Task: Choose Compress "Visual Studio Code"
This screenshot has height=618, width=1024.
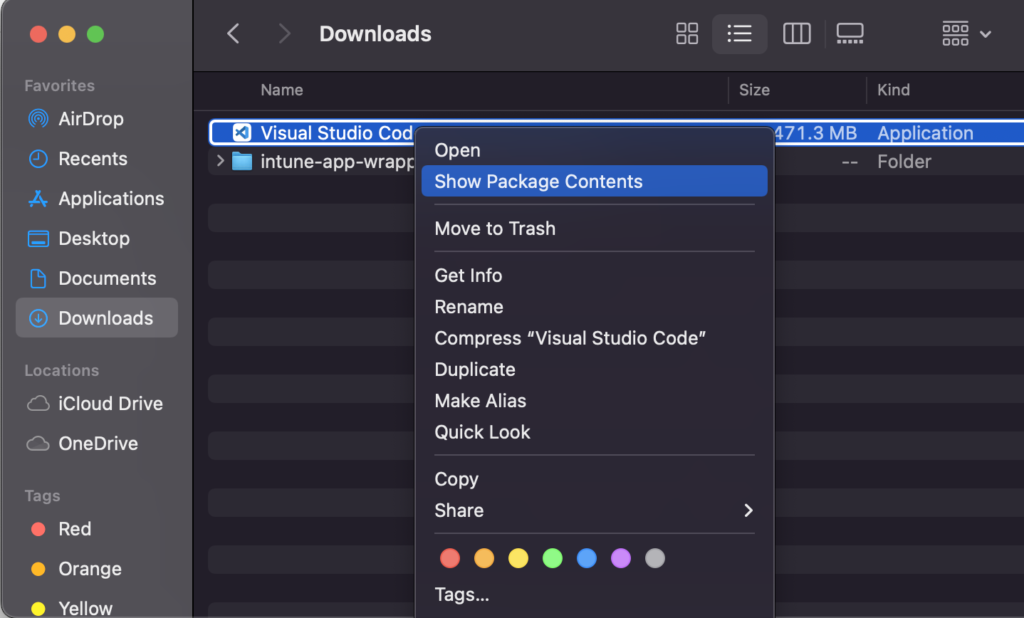Action: (594, 338)
